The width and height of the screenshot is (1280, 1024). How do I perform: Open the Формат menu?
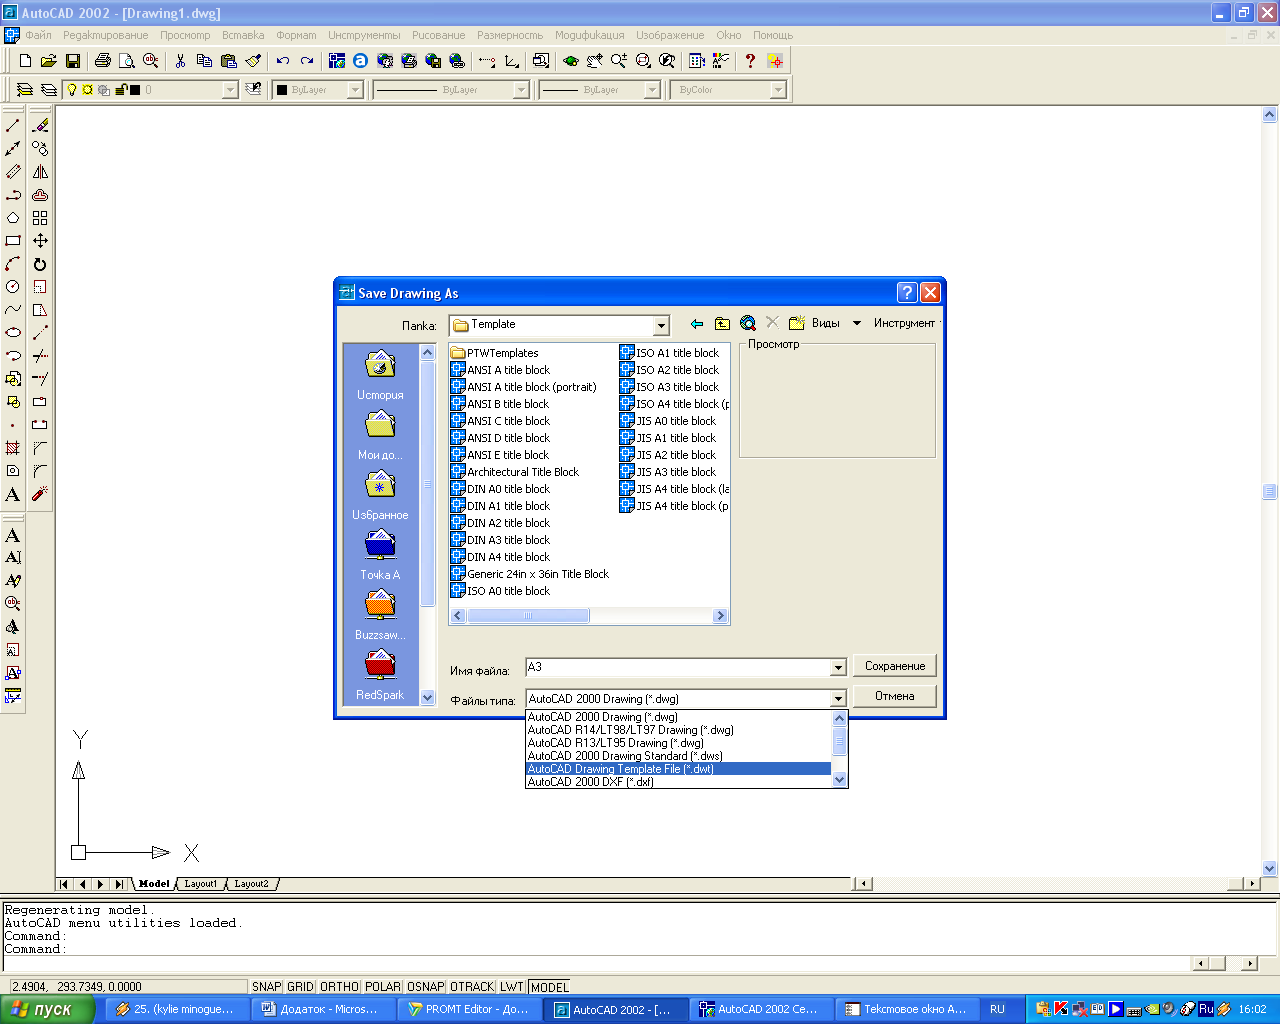(x=296, y=35)
